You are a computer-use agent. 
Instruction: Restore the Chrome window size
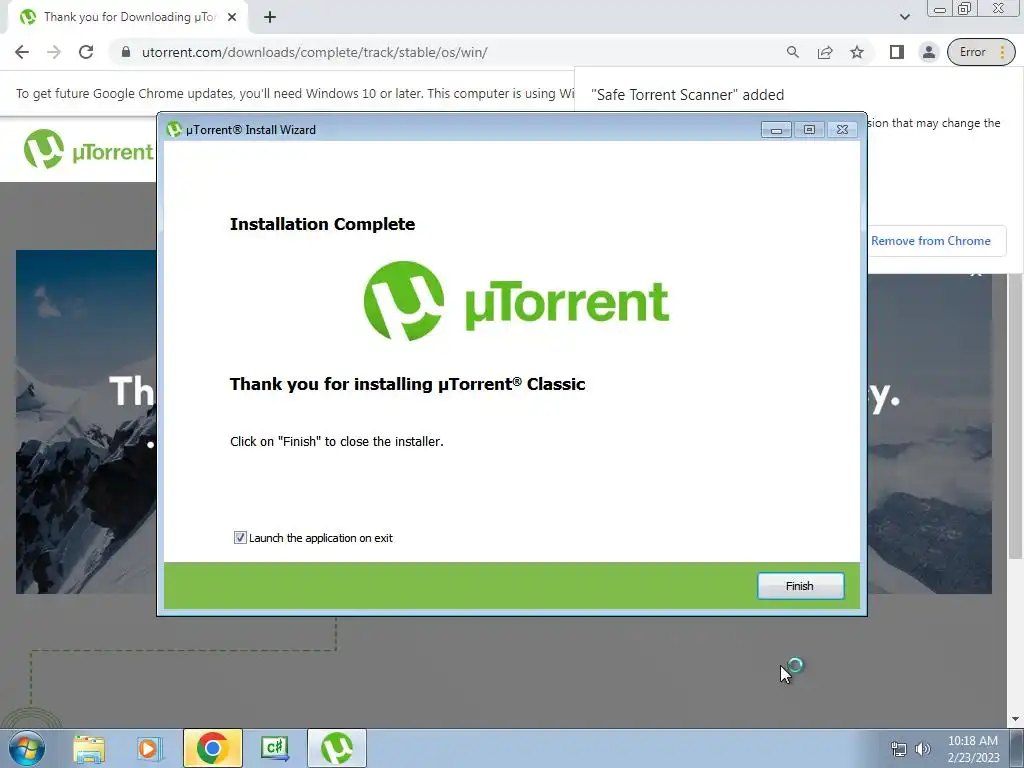964,8
